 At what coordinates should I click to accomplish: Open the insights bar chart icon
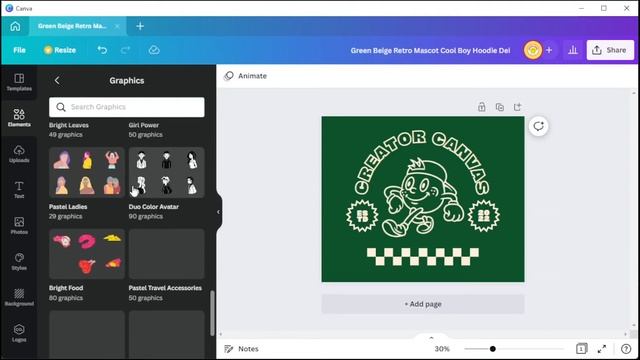[573, 50]
